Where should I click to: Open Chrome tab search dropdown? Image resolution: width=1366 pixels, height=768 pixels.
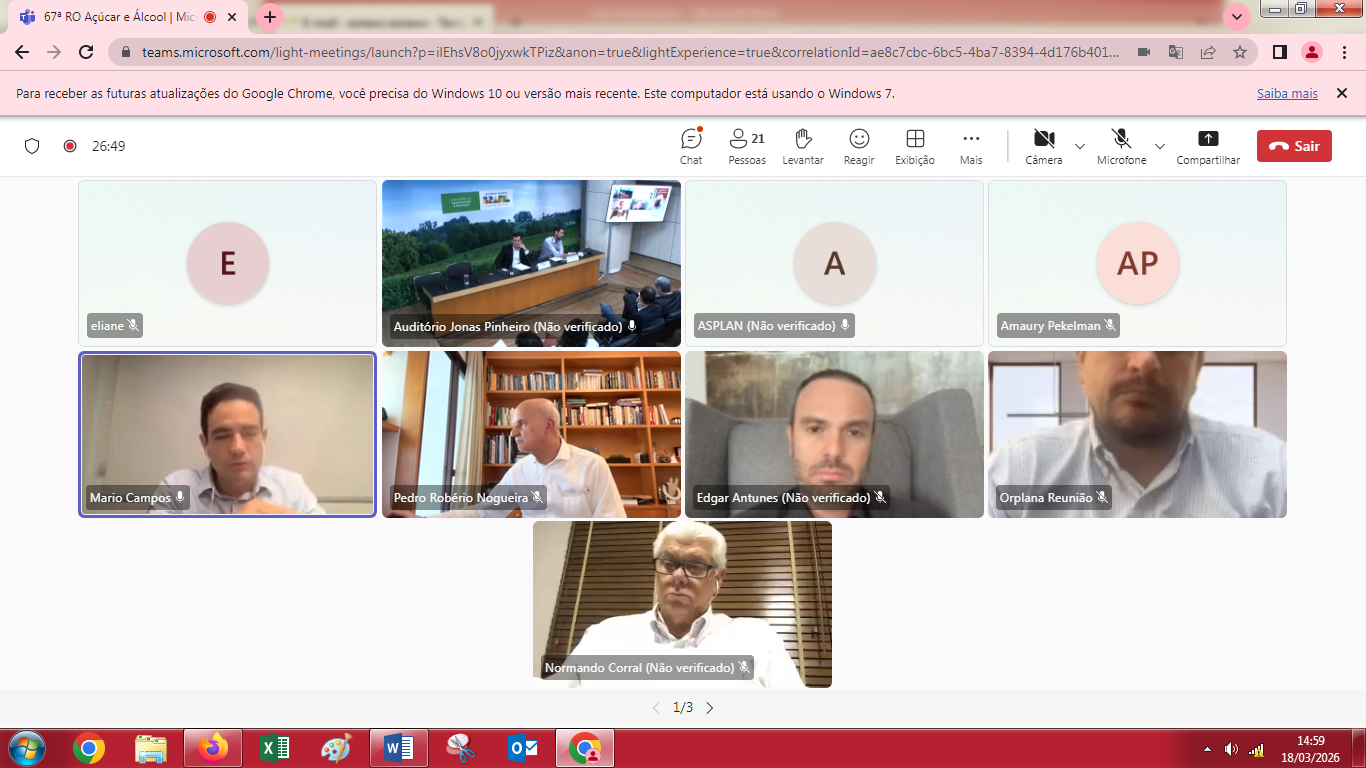tap(1237, 17)
